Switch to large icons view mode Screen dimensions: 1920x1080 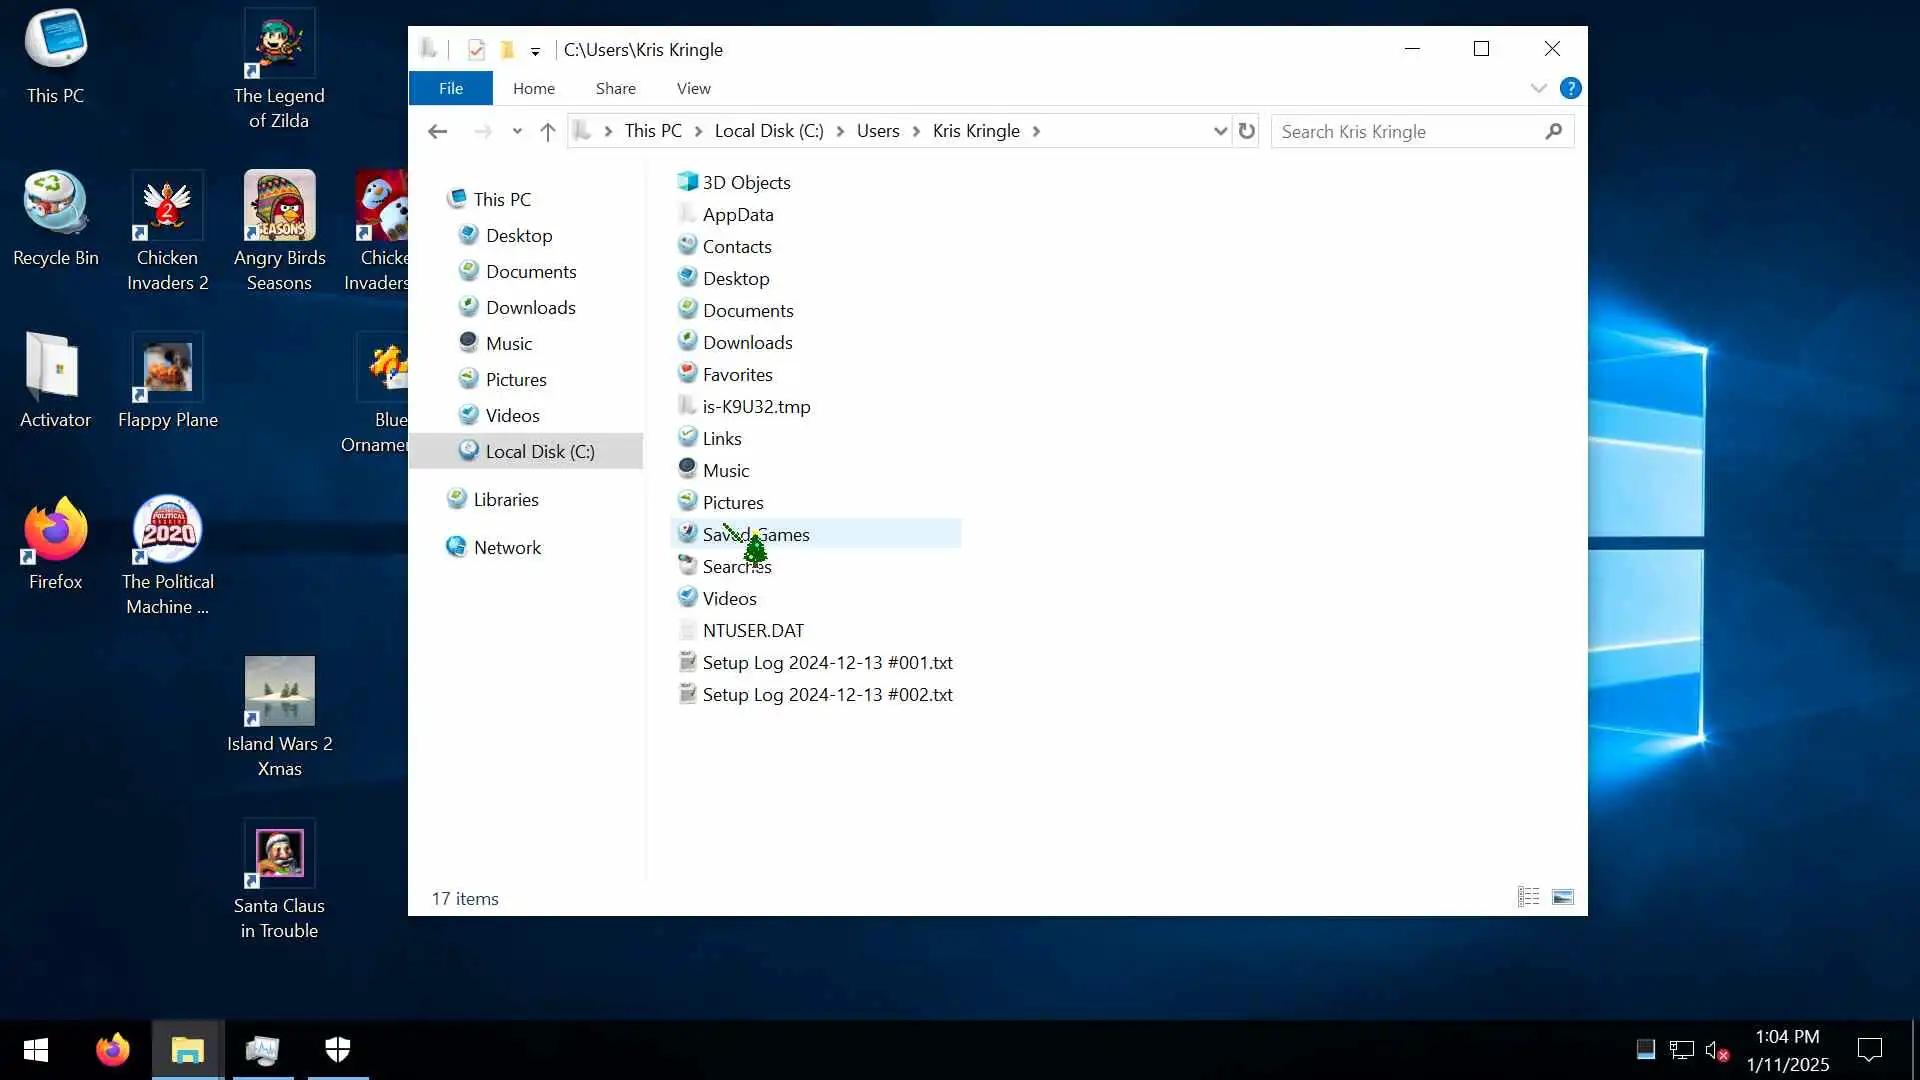point(1562,897)
